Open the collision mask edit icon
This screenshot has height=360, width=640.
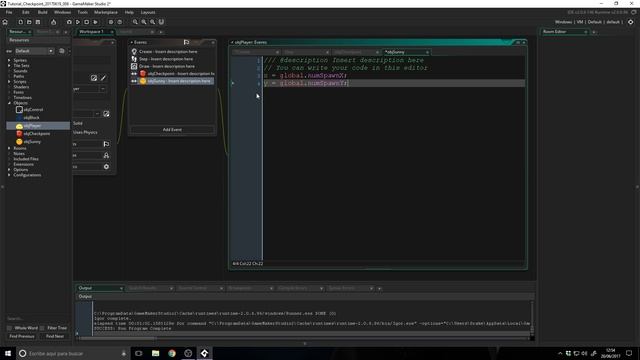click(107, 114)
